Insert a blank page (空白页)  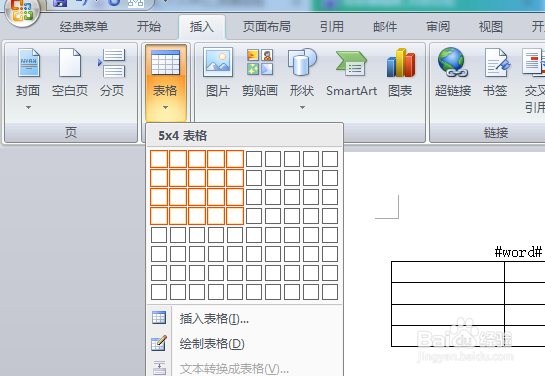[70, 73]
